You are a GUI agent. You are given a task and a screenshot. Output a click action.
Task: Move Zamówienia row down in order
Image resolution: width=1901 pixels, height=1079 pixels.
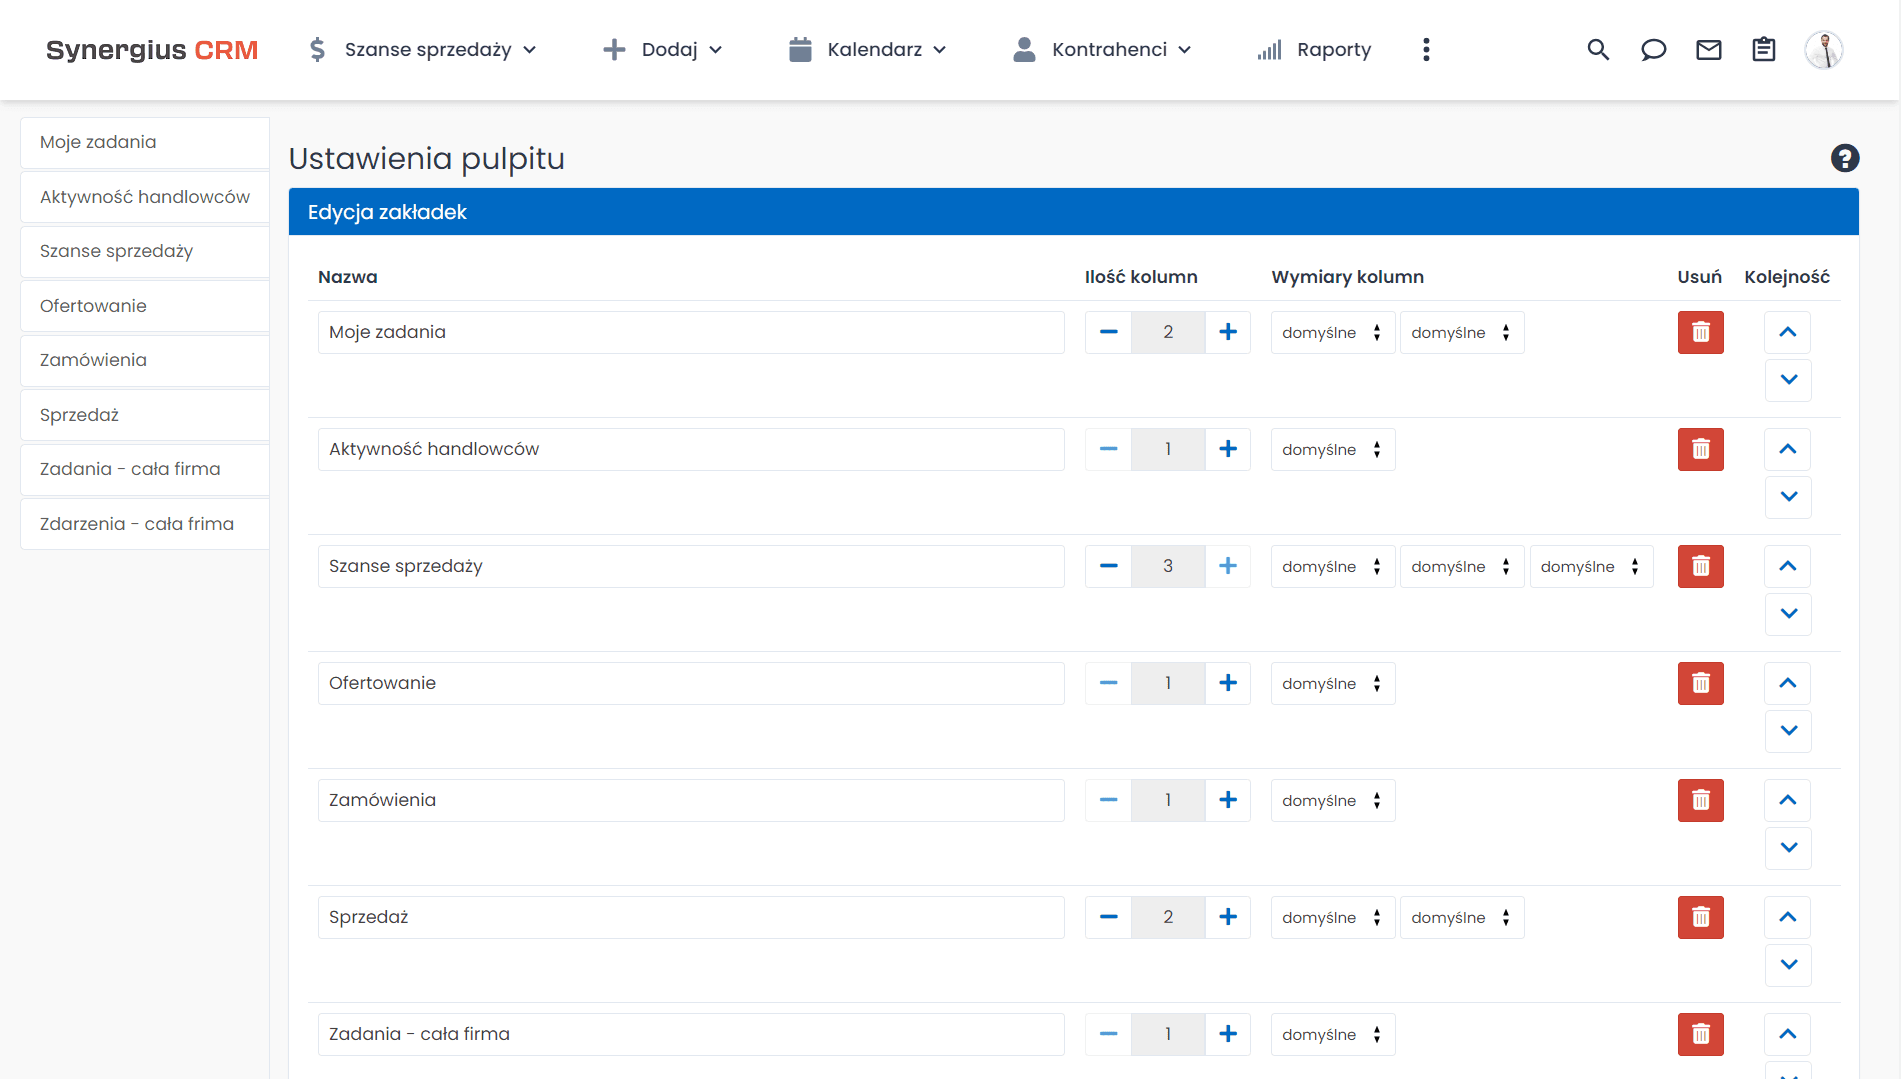[x=1788, y=847]
